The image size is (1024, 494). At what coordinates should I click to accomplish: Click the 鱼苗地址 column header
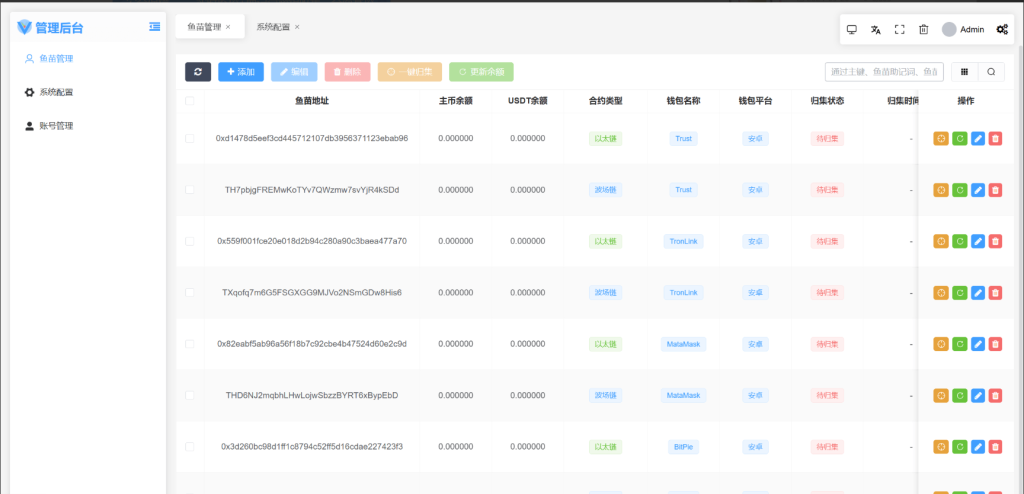(x=312, y=101)
